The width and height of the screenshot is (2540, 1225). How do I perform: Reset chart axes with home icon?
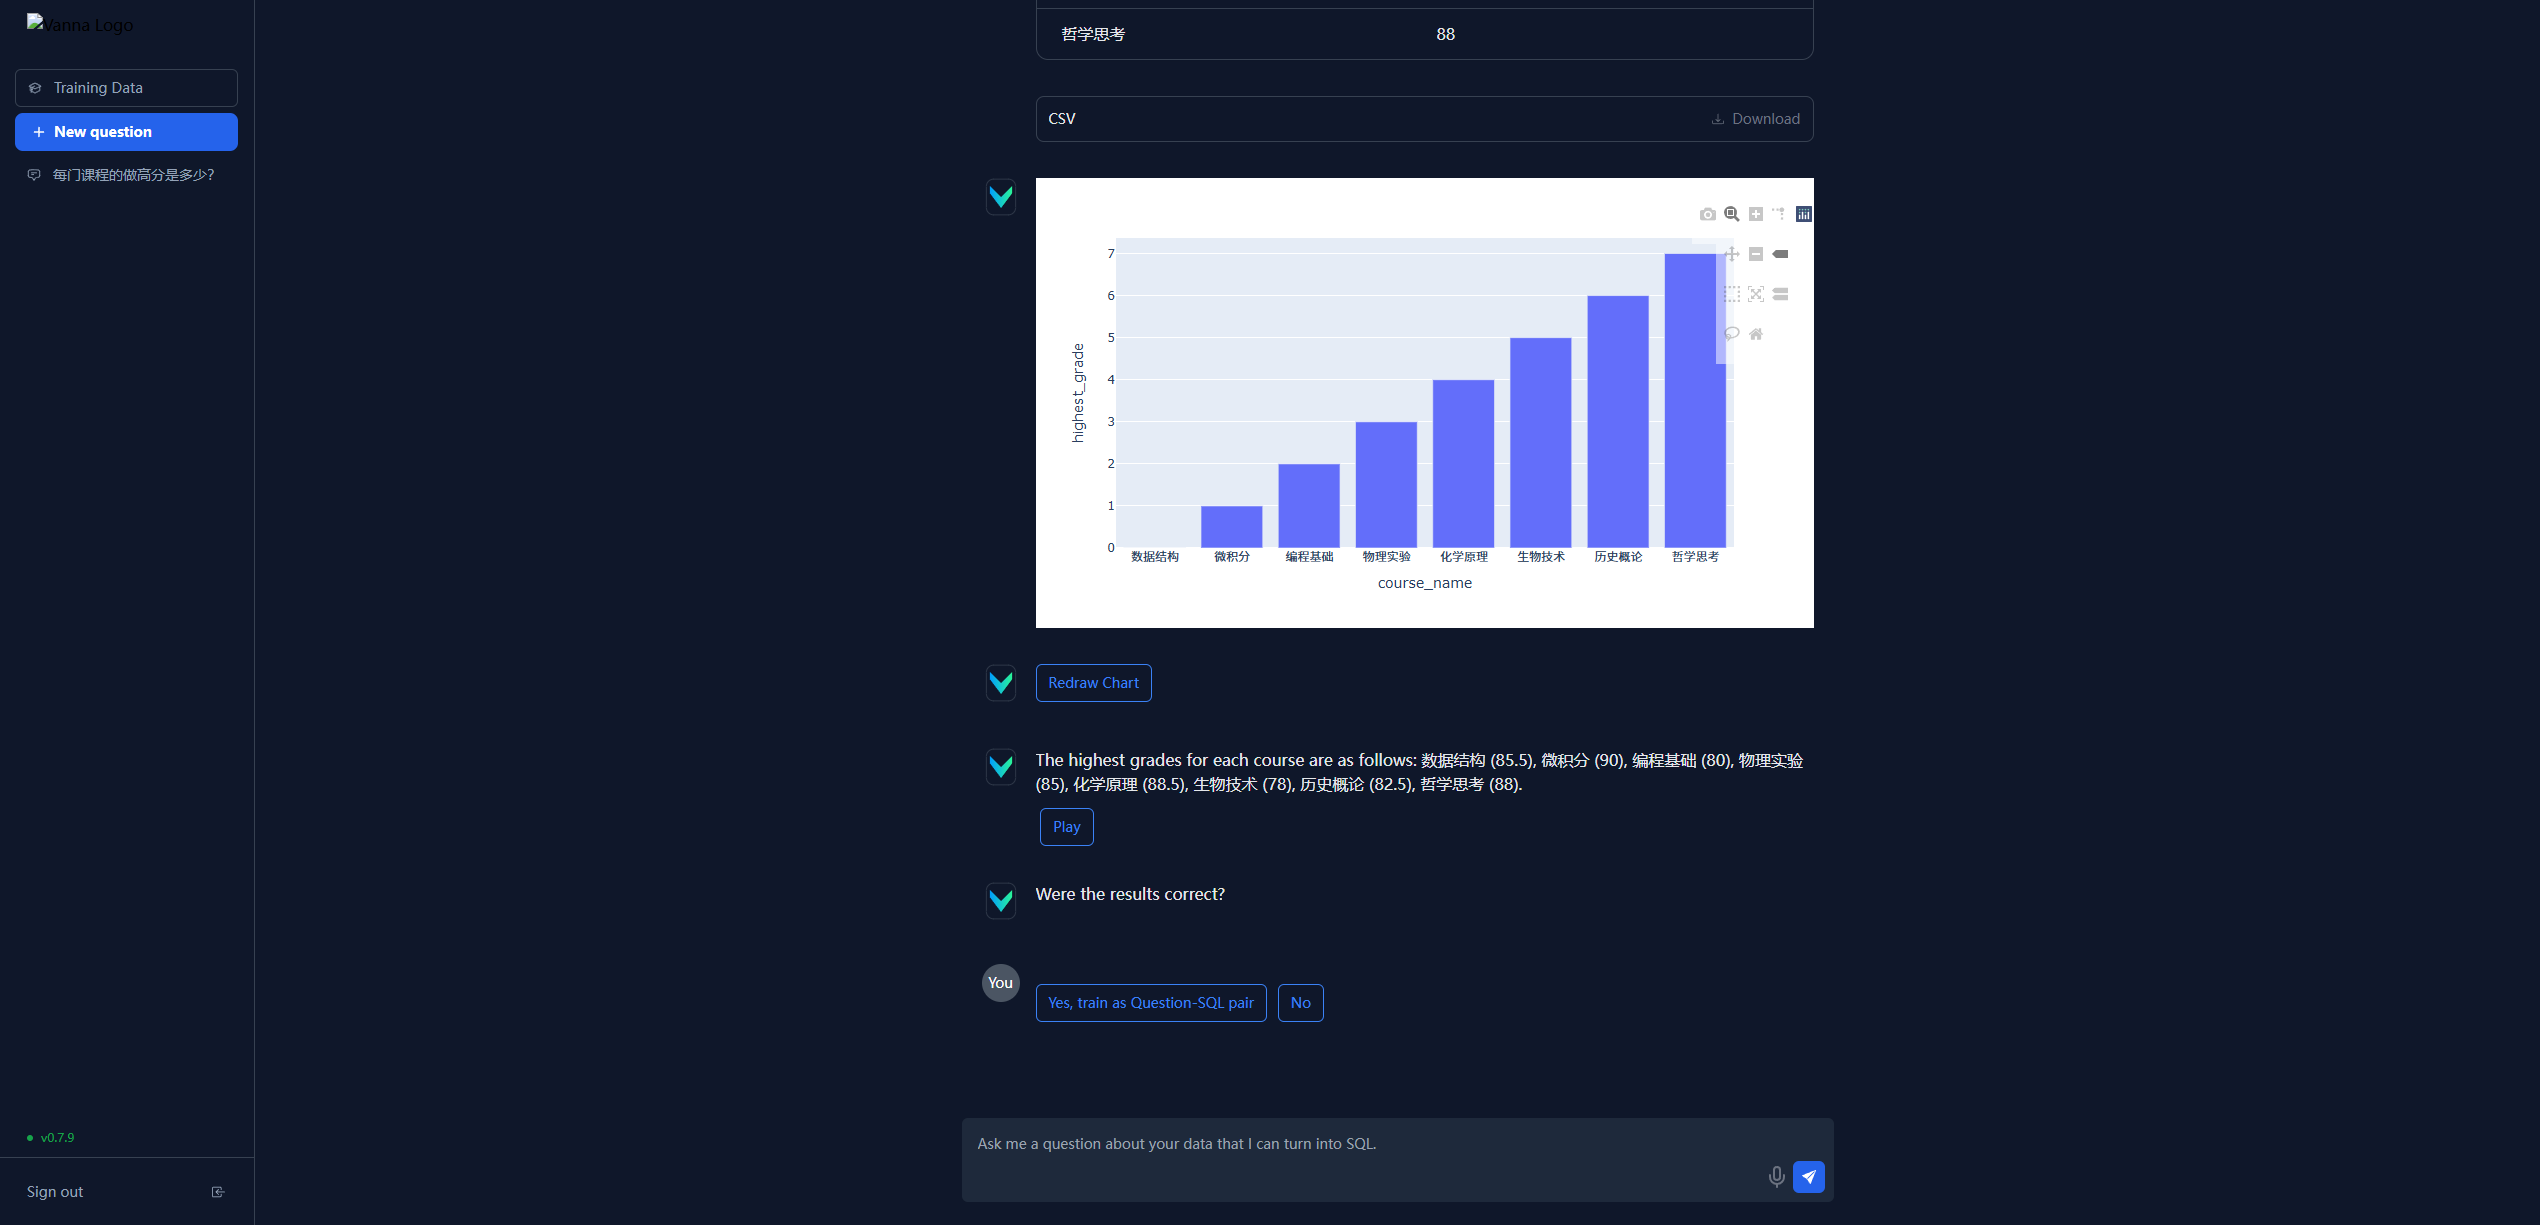click(1755, 334)
